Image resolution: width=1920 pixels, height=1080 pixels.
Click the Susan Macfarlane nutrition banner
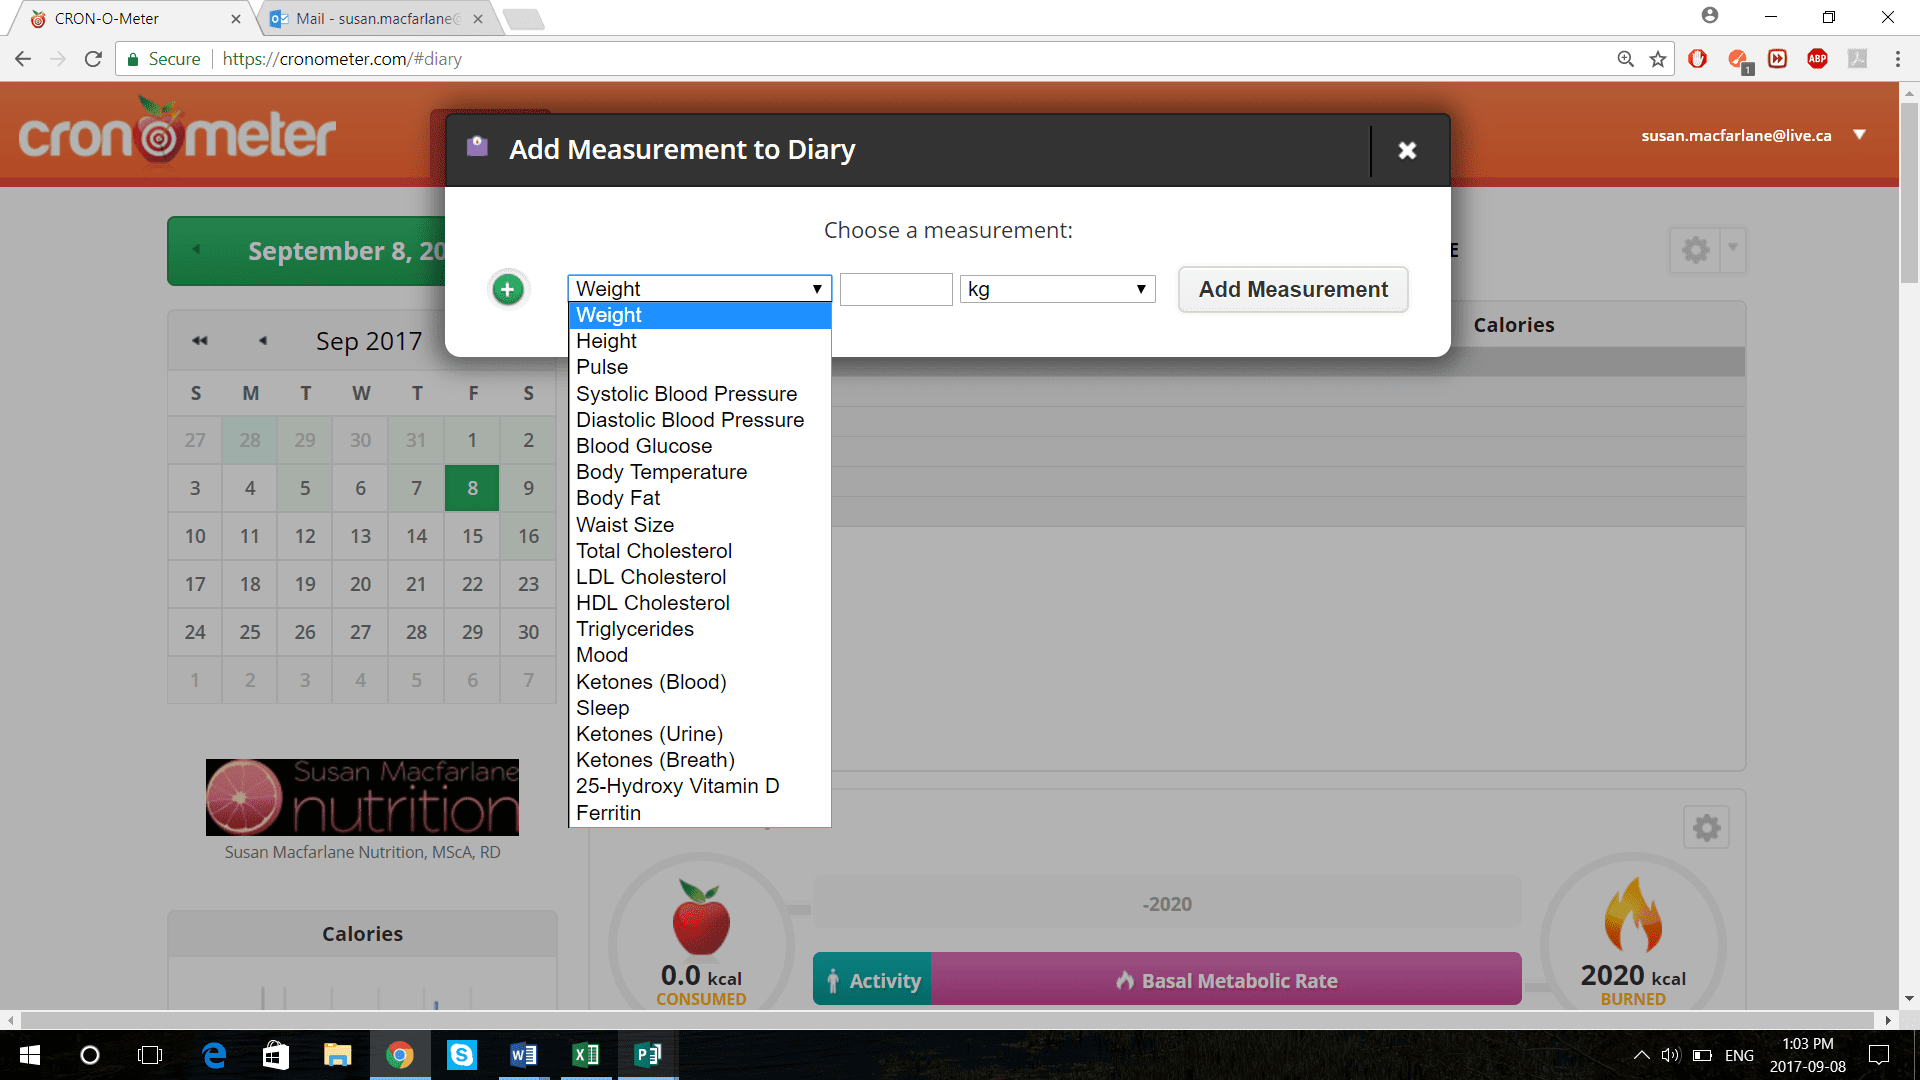tap(362, 797)
